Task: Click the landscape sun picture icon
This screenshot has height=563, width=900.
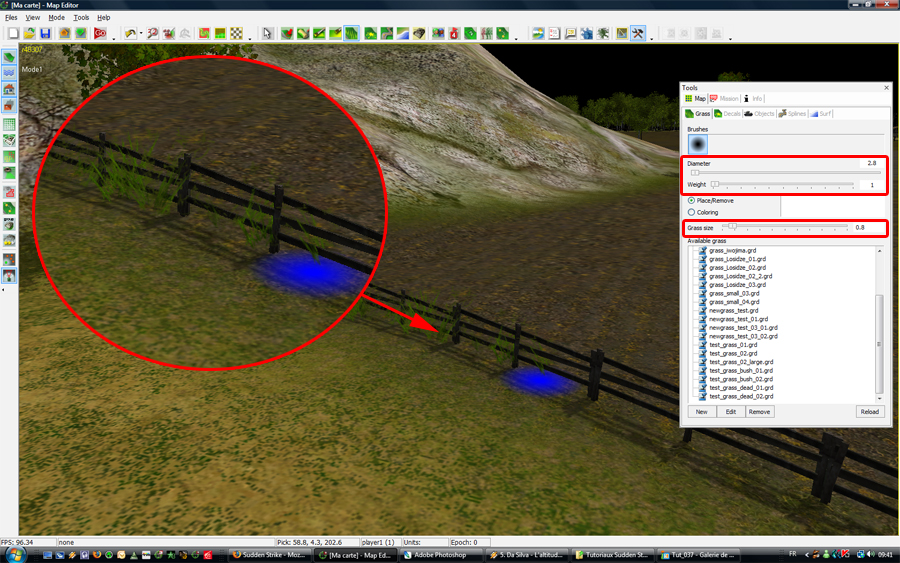Action: [x=537, y=33]
